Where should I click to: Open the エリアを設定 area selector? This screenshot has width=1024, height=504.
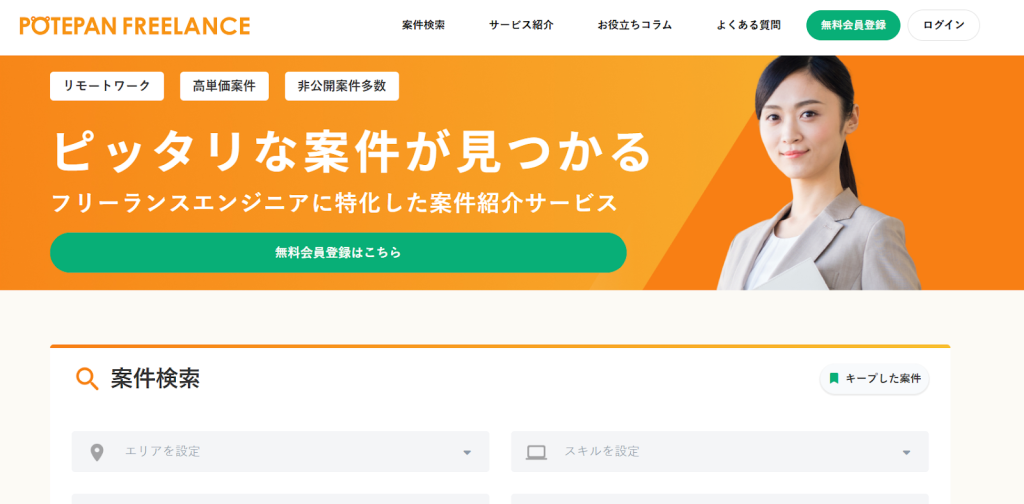280,451
